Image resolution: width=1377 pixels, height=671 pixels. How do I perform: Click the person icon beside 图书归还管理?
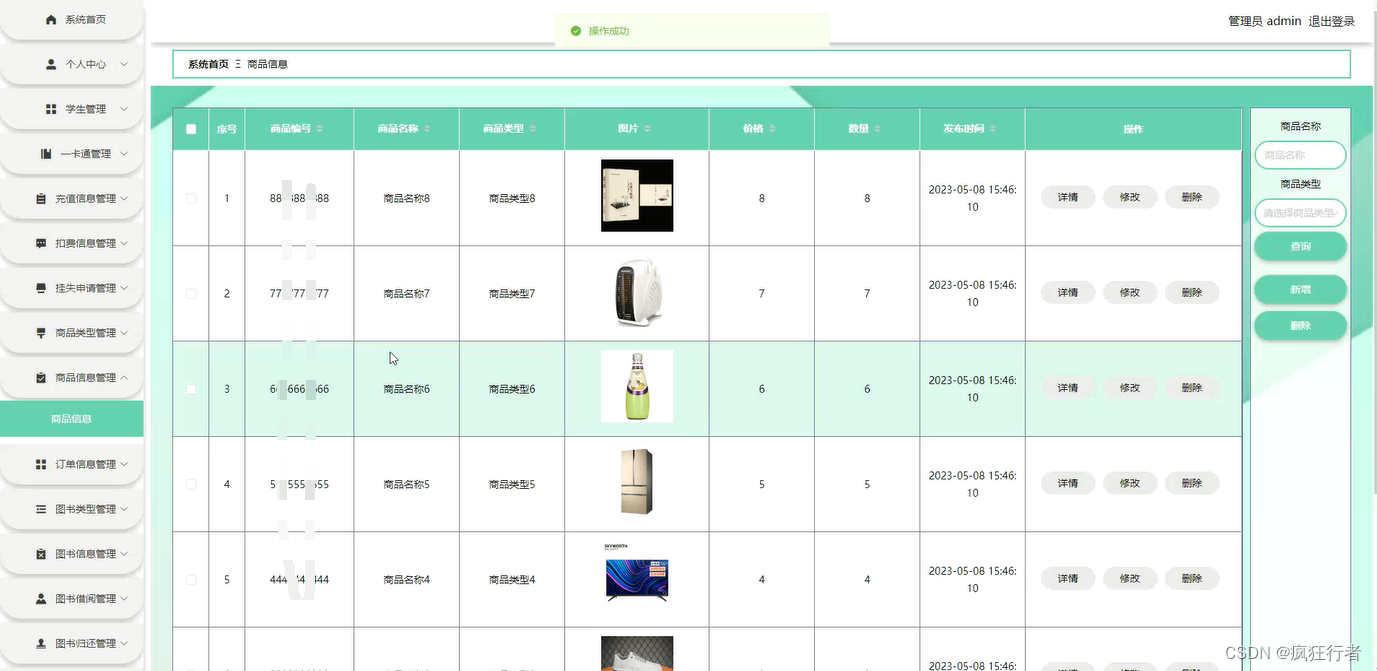41,644
